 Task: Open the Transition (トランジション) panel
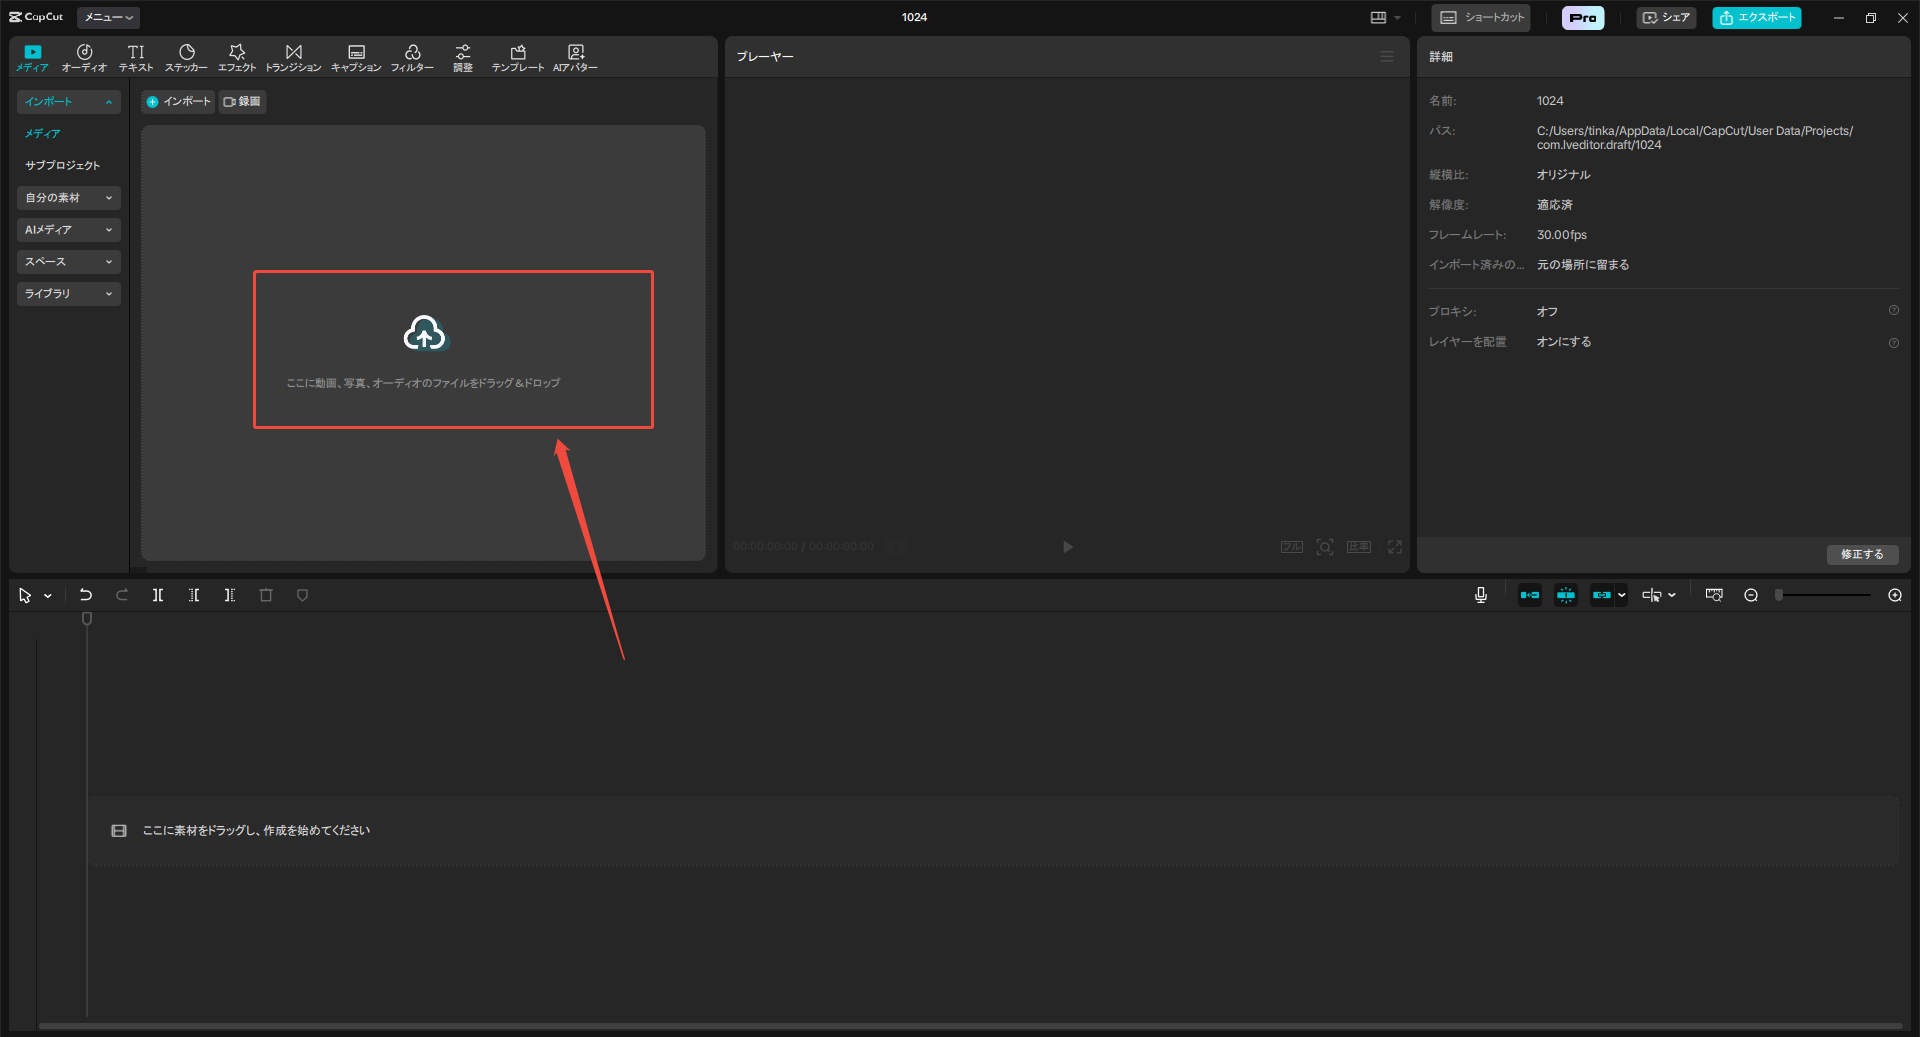[x=293, y=58]
